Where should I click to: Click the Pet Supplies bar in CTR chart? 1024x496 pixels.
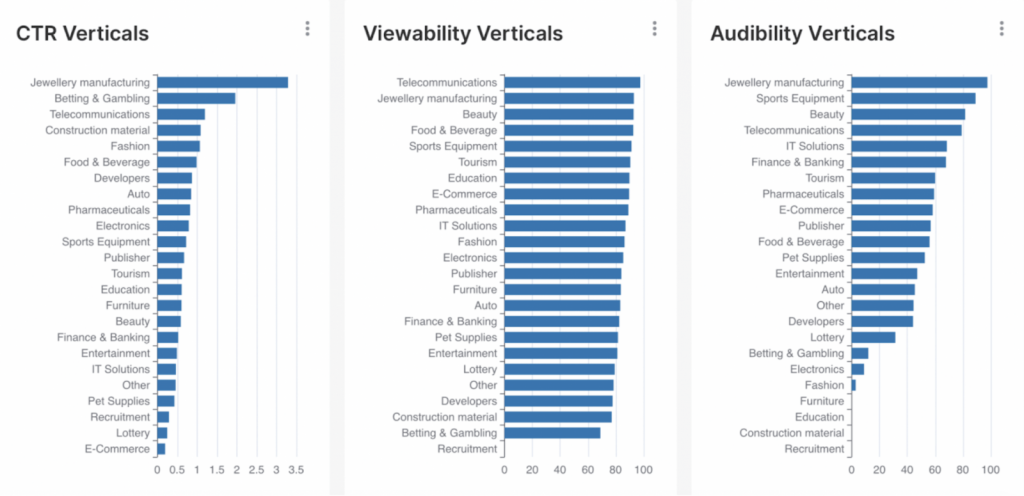166,401
